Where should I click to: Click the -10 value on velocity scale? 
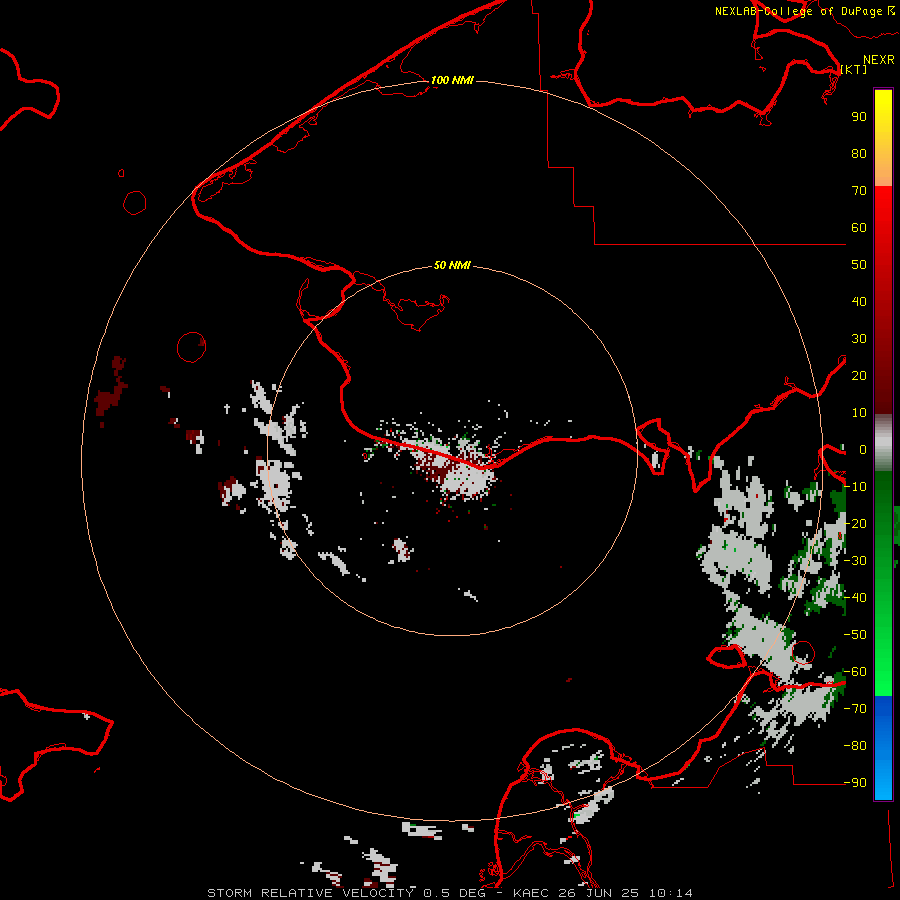855,487
